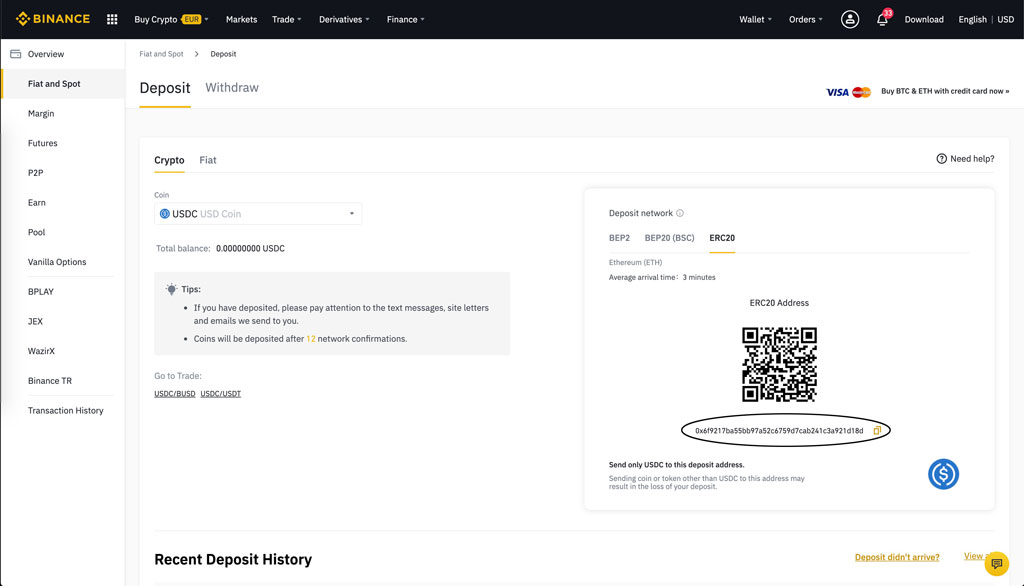Image resolution: width=1024 pixels, height=586 pixels.
Task: Switch to the Withdraw tab
Action: [232, 88]
